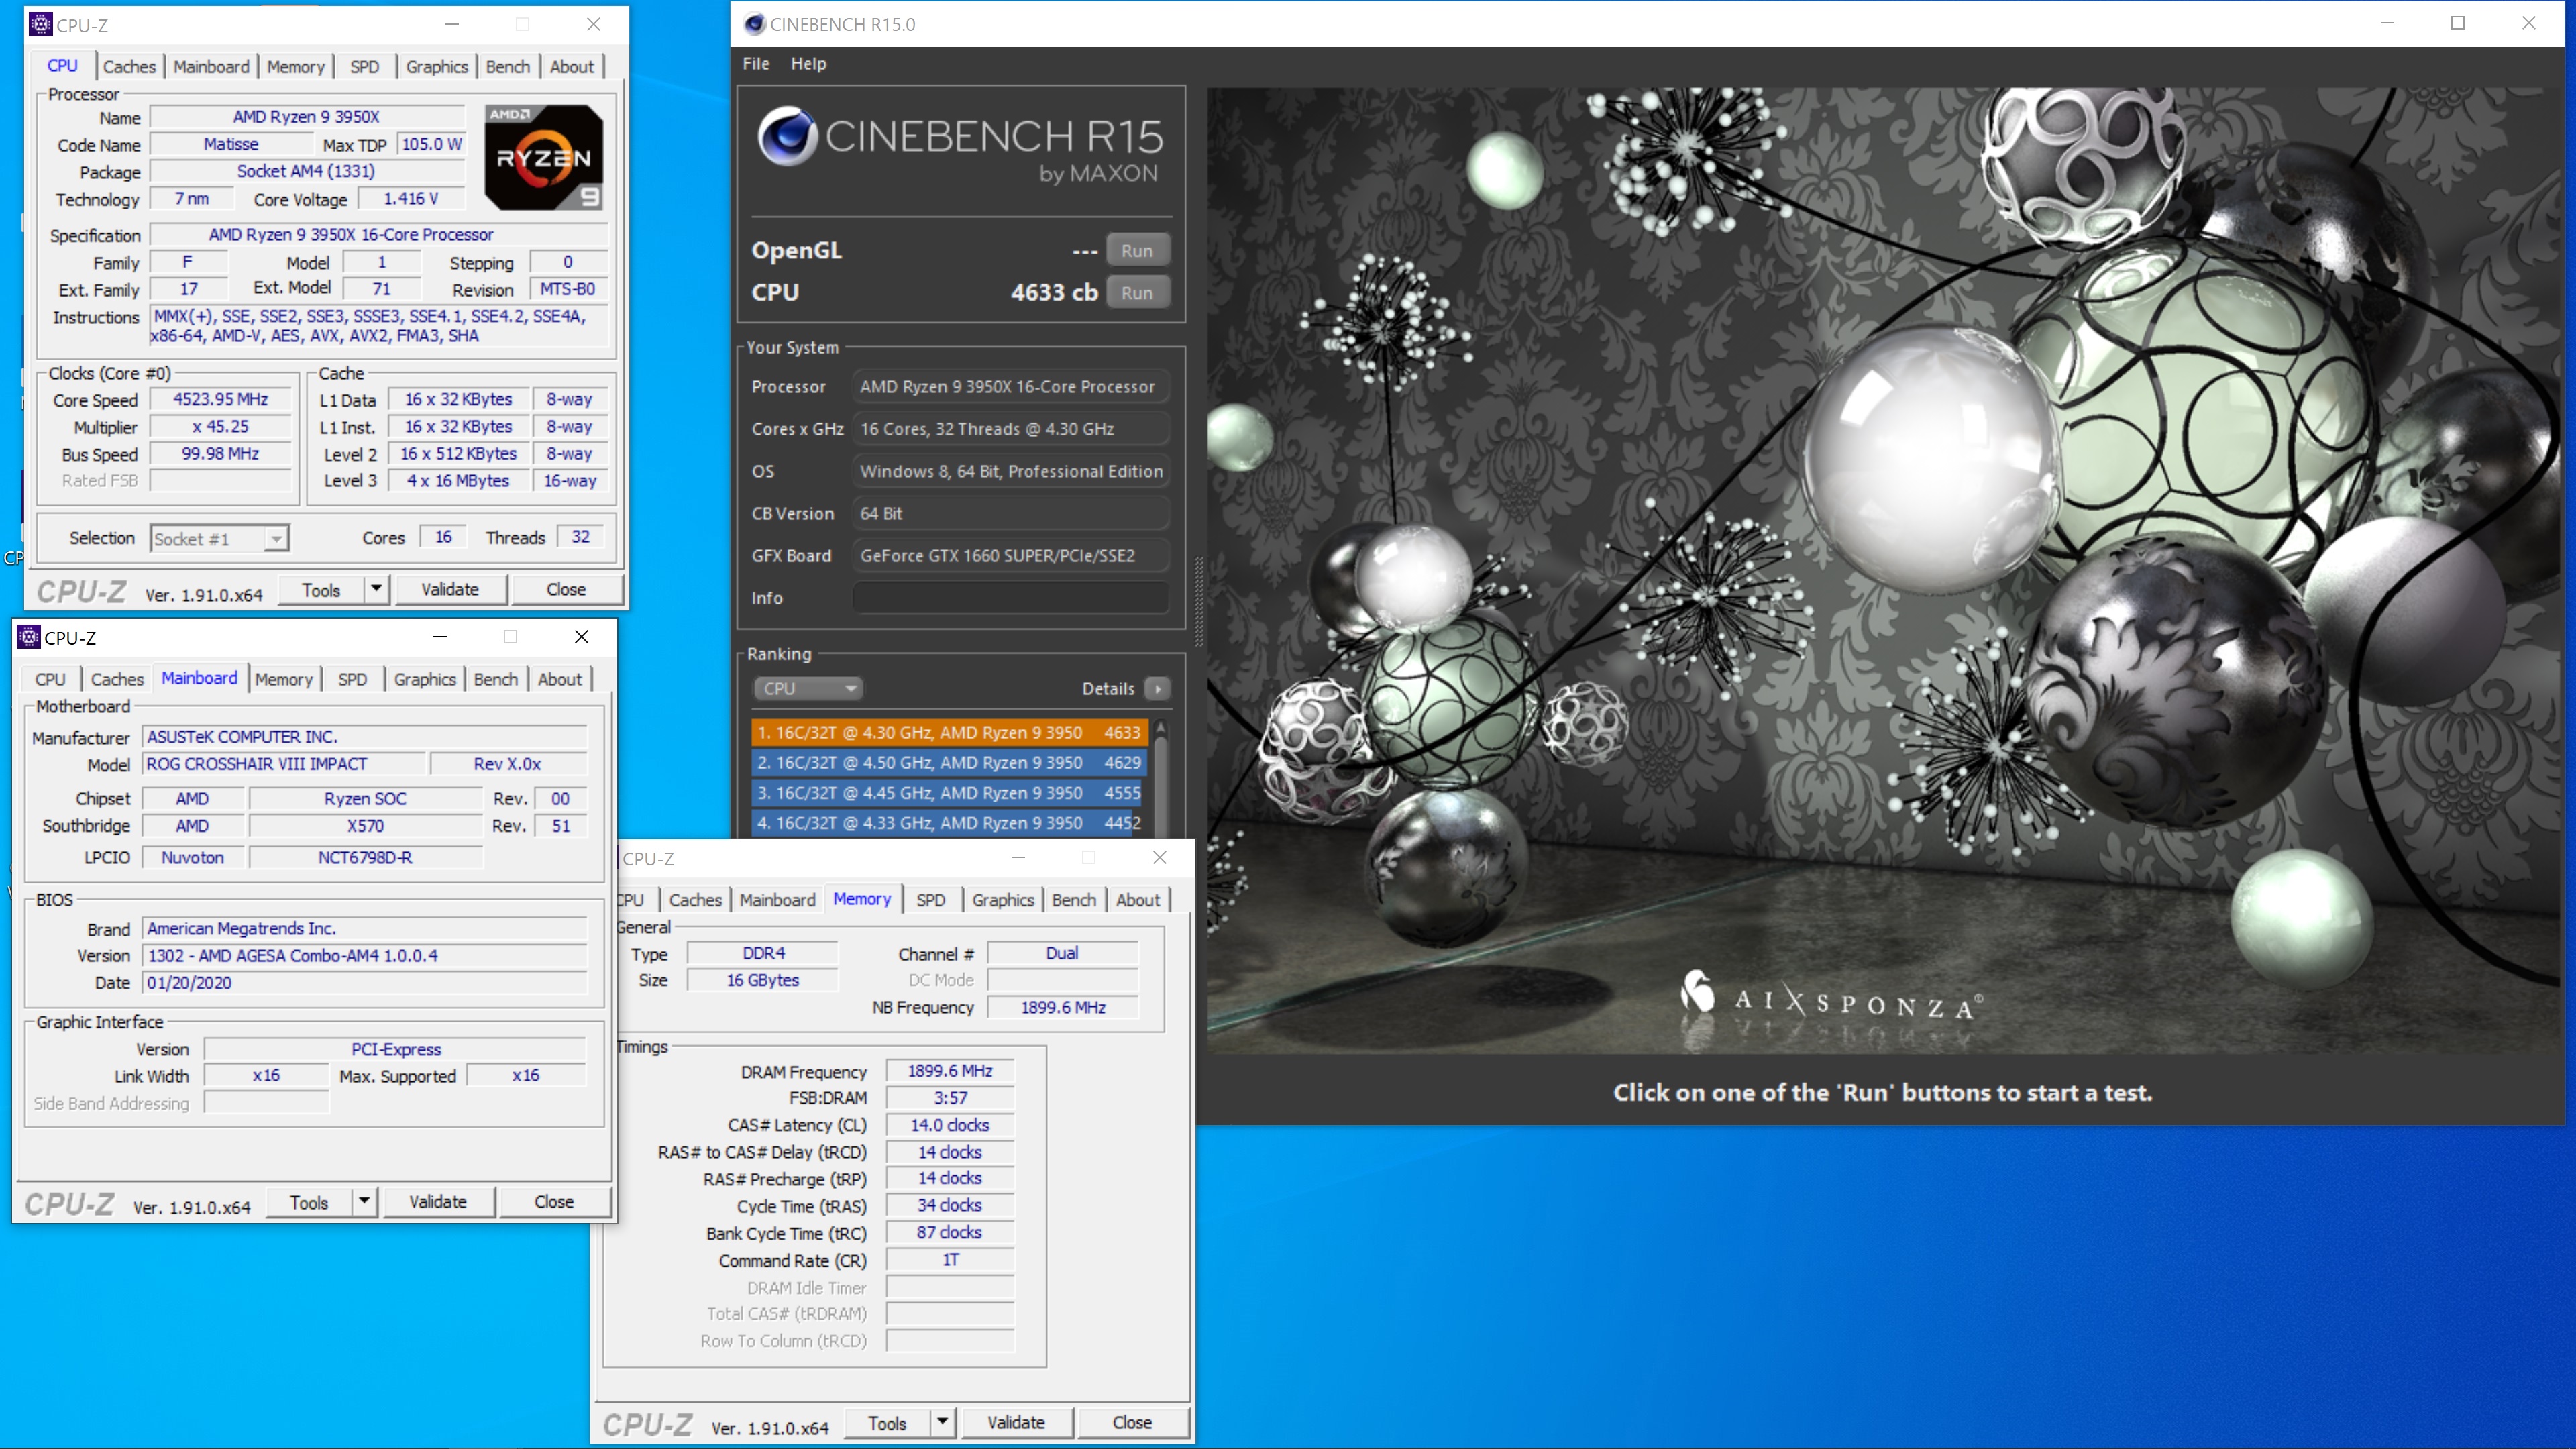Viewport: 2576px width, 1449px height.
Task: Click the Cinebench R15 title bar icon
Action: (755, 24)
